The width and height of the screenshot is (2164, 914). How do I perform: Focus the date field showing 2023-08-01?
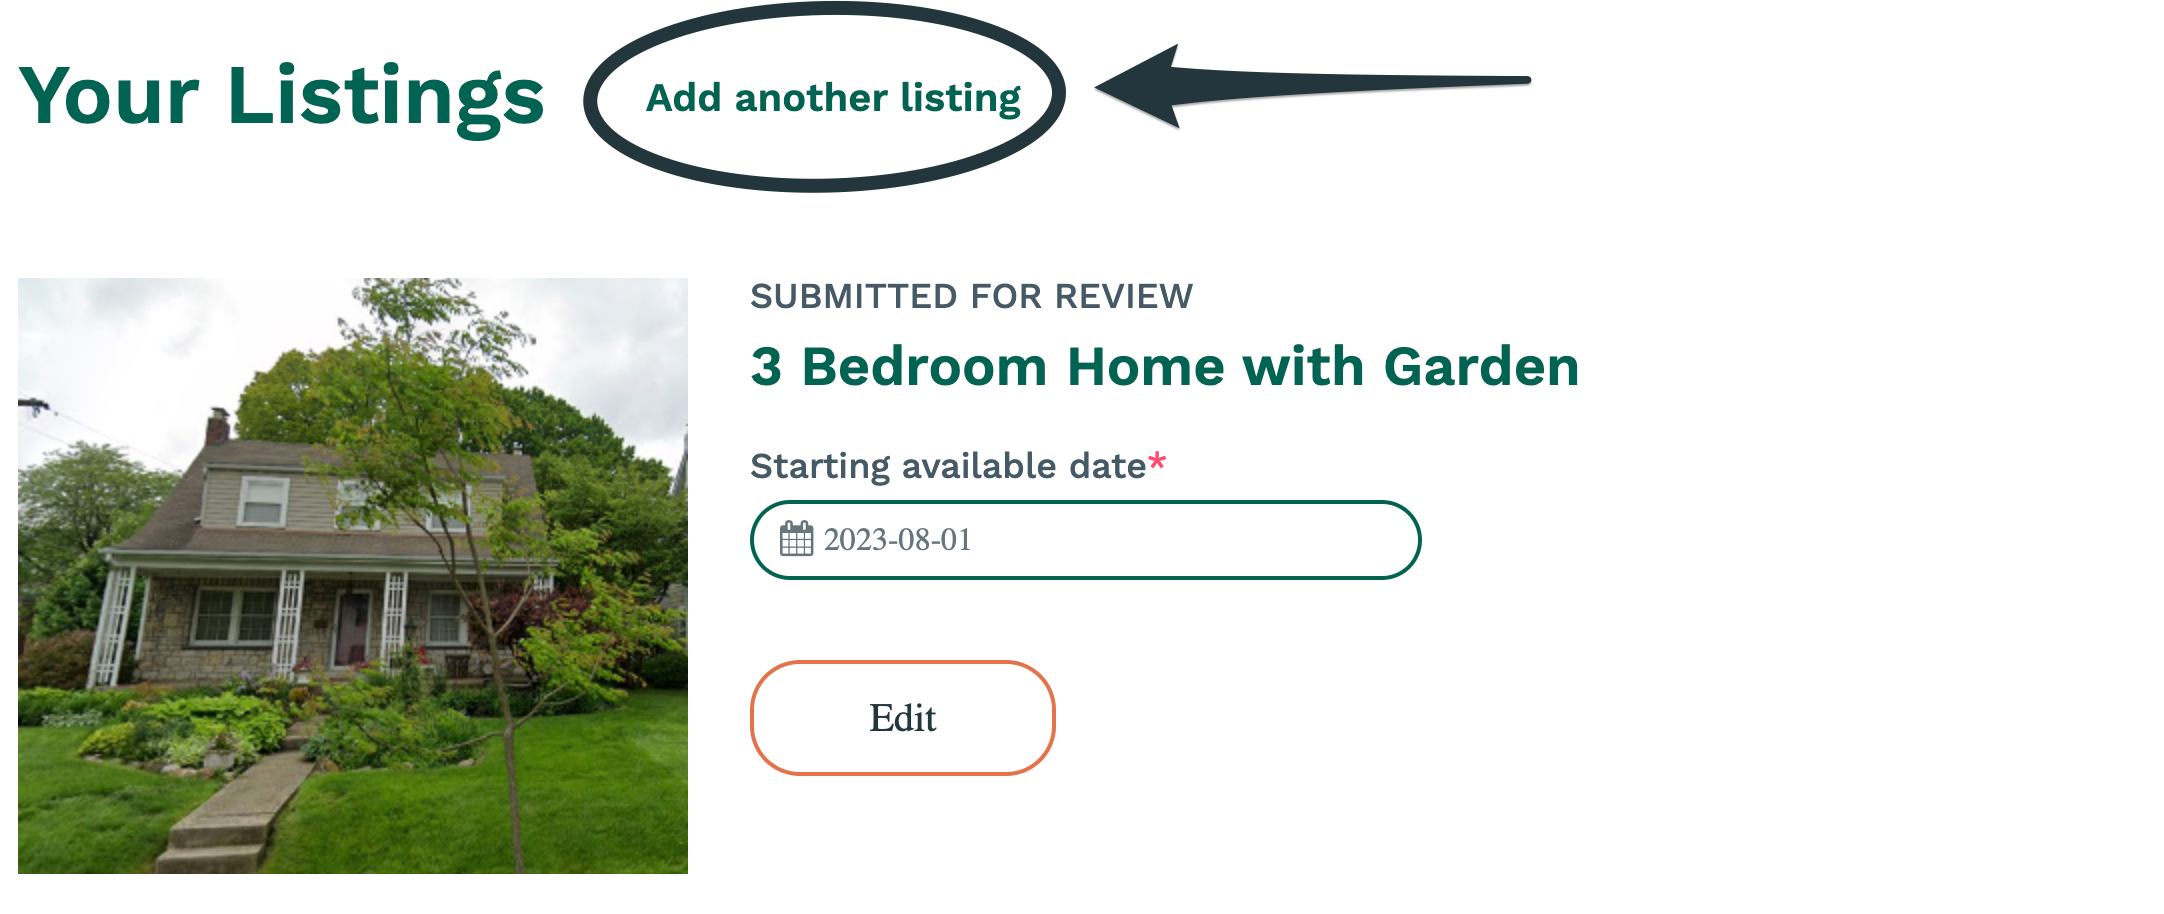click(1100, 540)
